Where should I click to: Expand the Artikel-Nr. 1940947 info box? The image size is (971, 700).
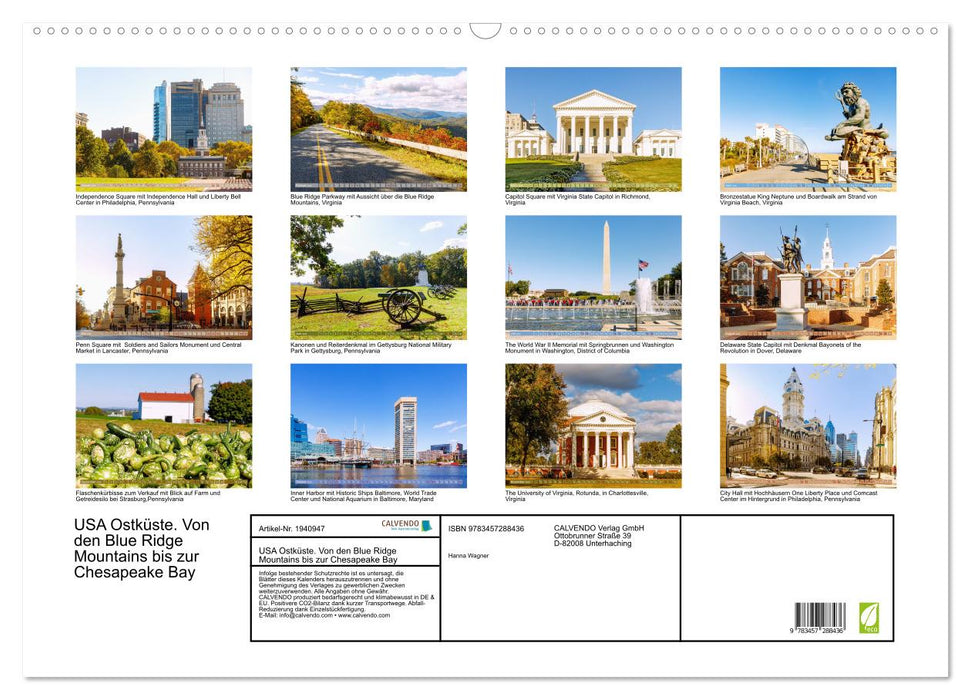coord(291,528)
